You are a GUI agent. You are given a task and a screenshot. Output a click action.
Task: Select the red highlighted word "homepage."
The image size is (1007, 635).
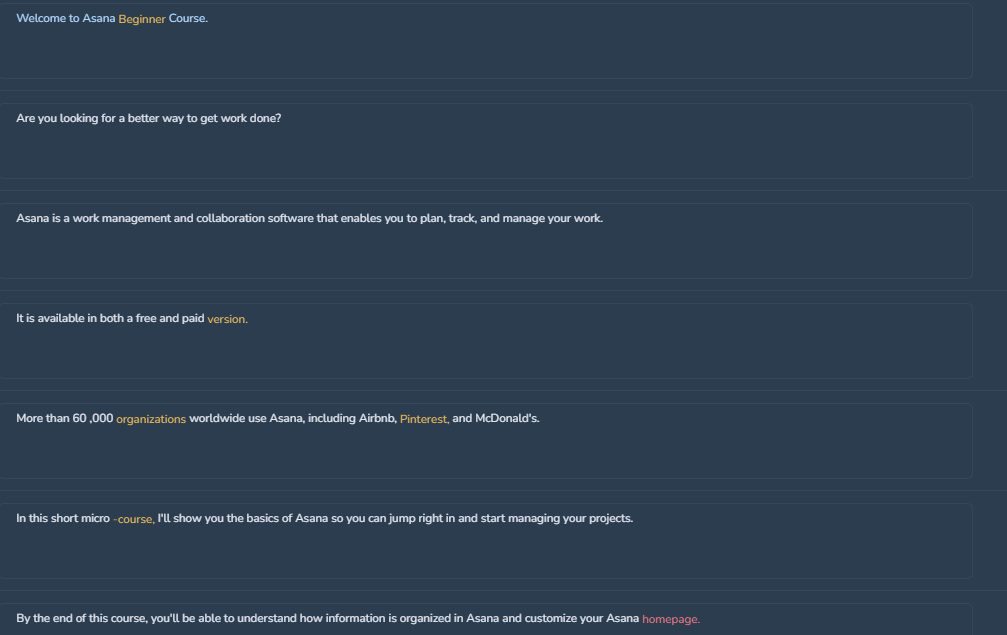670,620
